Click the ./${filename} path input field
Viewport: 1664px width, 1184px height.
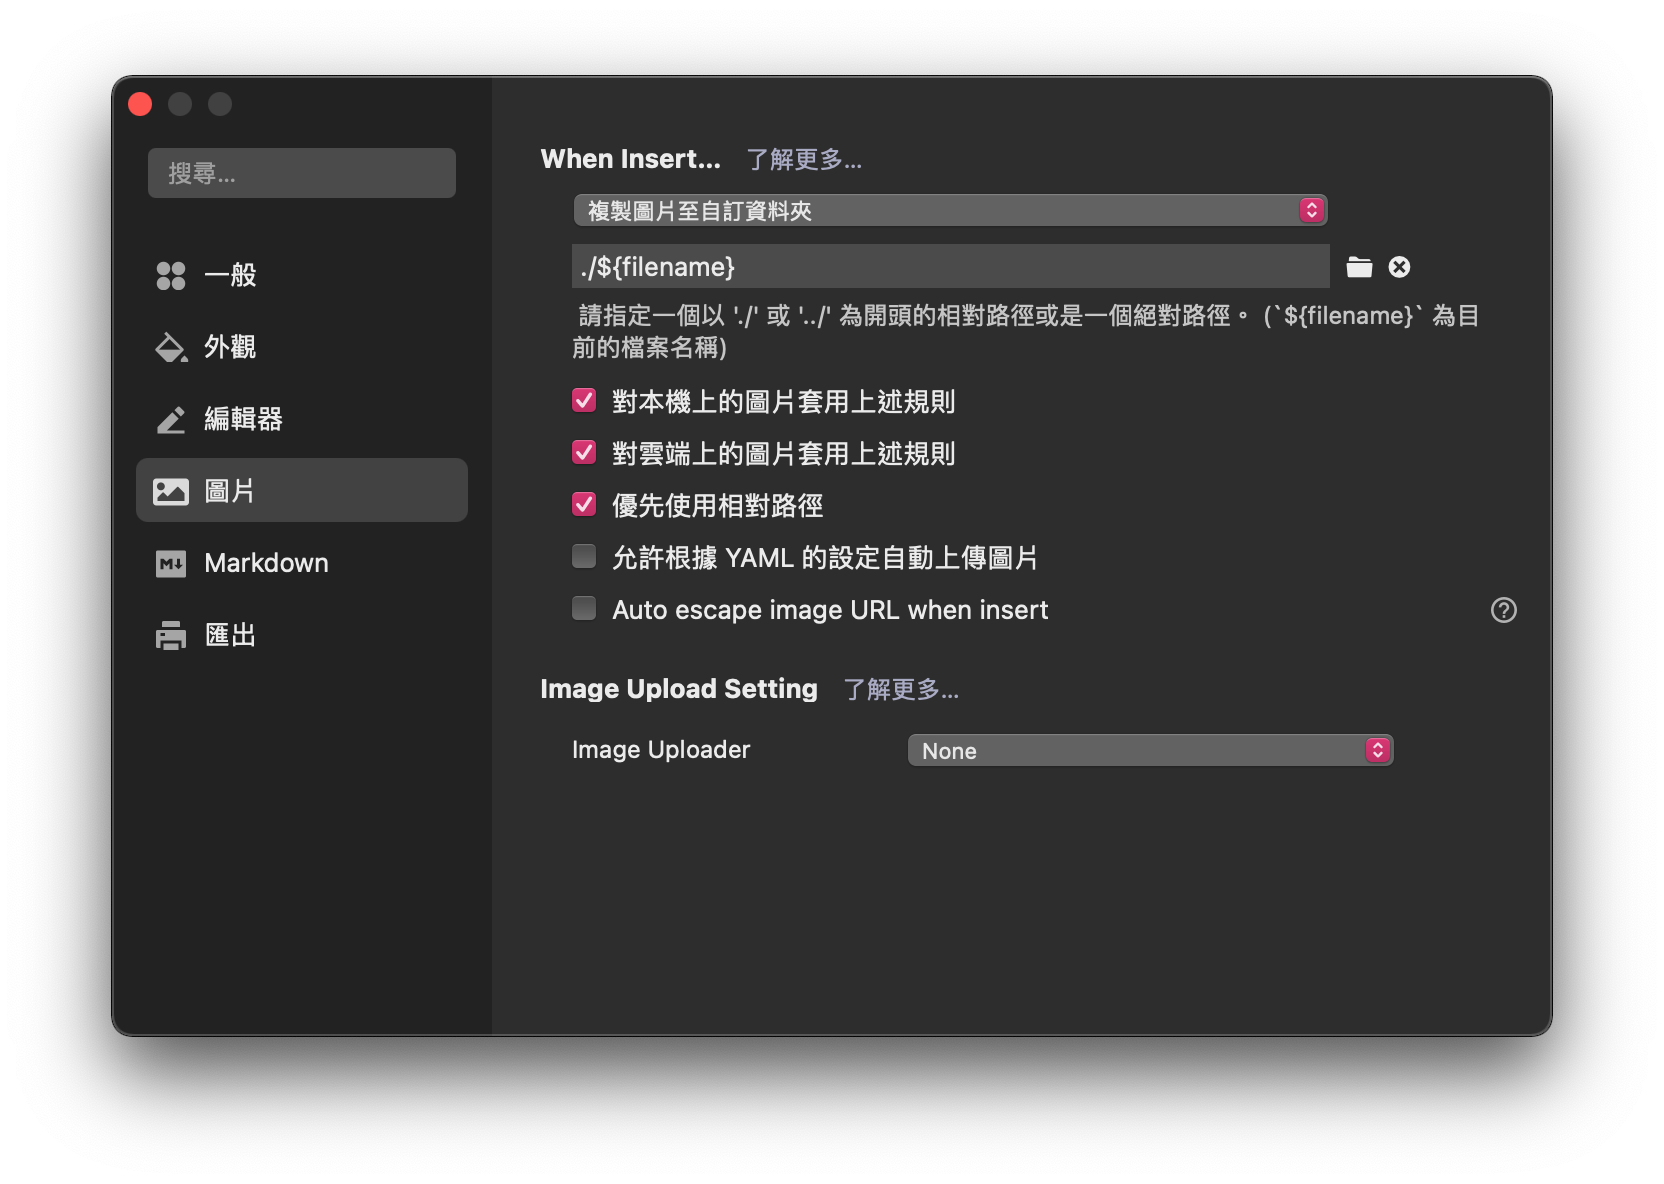click(x=951, y=267)
